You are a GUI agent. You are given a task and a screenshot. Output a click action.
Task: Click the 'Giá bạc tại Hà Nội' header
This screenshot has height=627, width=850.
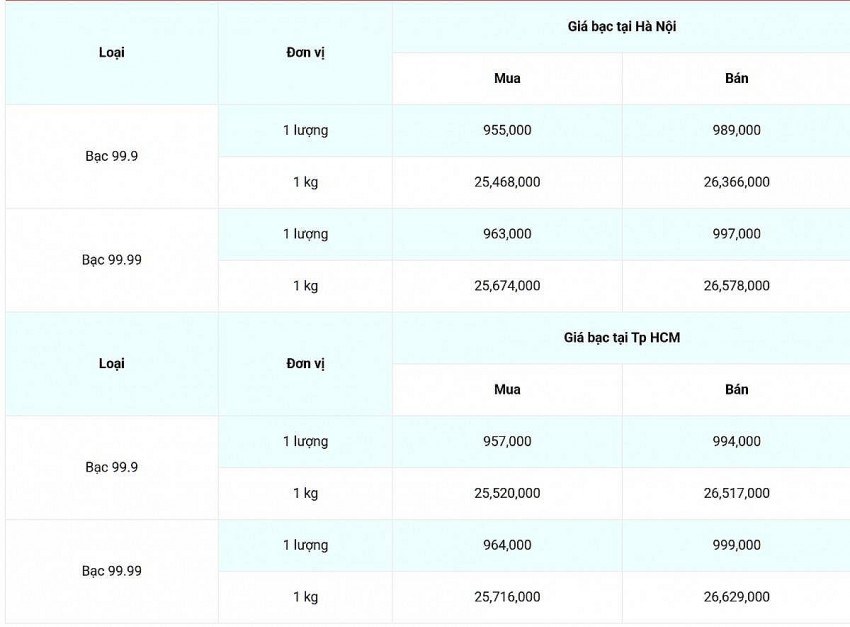tap(621, 27)
